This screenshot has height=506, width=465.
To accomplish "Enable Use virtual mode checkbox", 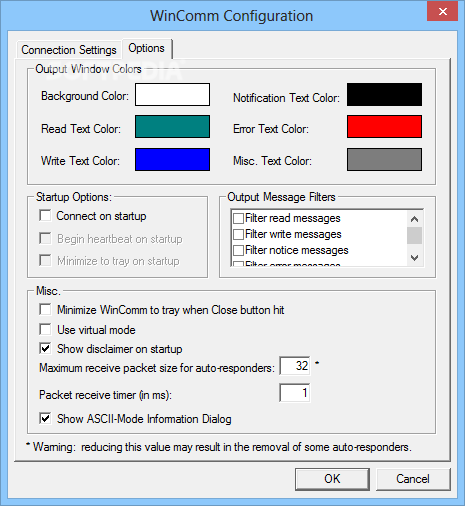I will [x=45, y=329].
